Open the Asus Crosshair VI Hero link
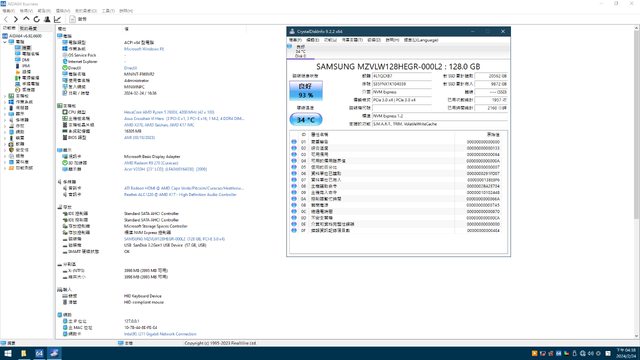Image resolution: width=640 pixels, height=360 pixels. [184, 118]
